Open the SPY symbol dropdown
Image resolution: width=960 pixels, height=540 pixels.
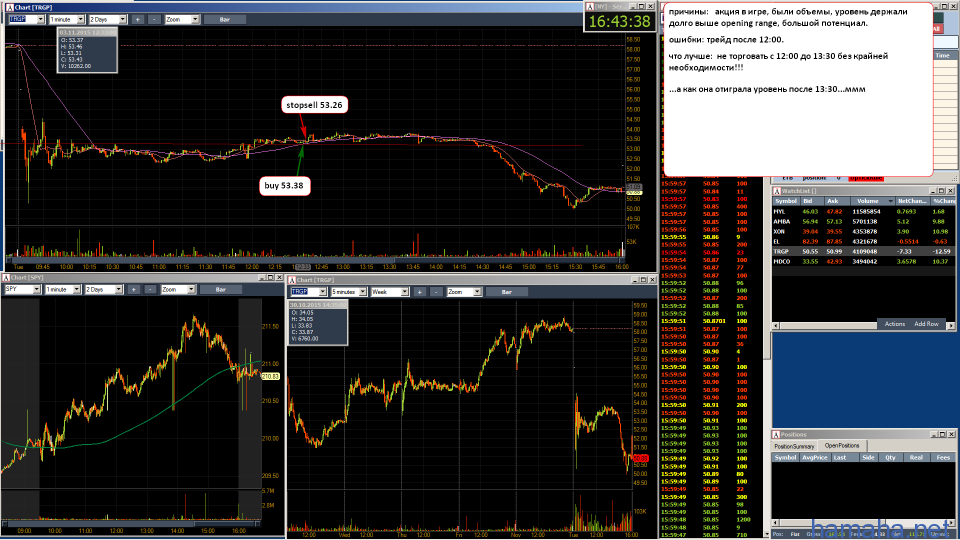pos(37,290)
